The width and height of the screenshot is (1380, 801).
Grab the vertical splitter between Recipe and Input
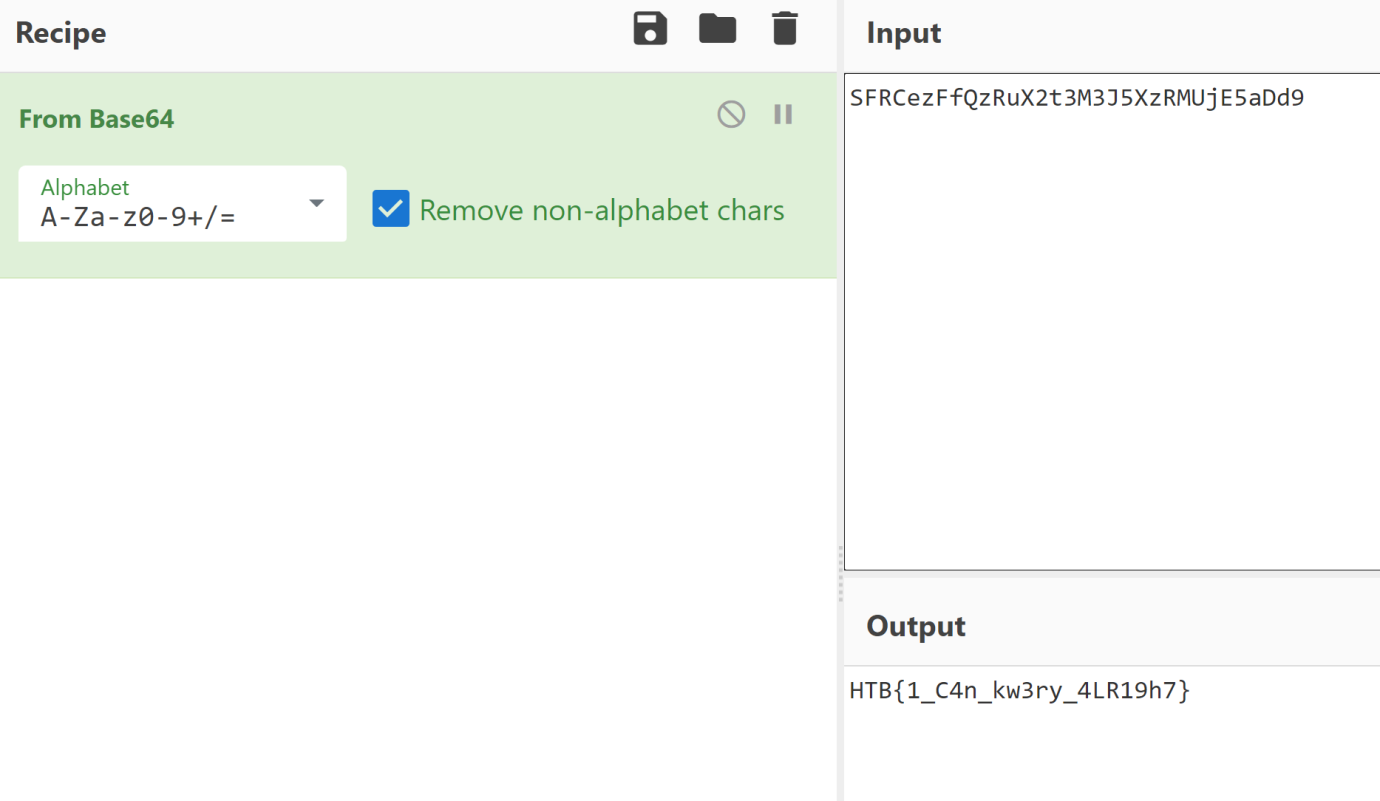coord(840,574)
